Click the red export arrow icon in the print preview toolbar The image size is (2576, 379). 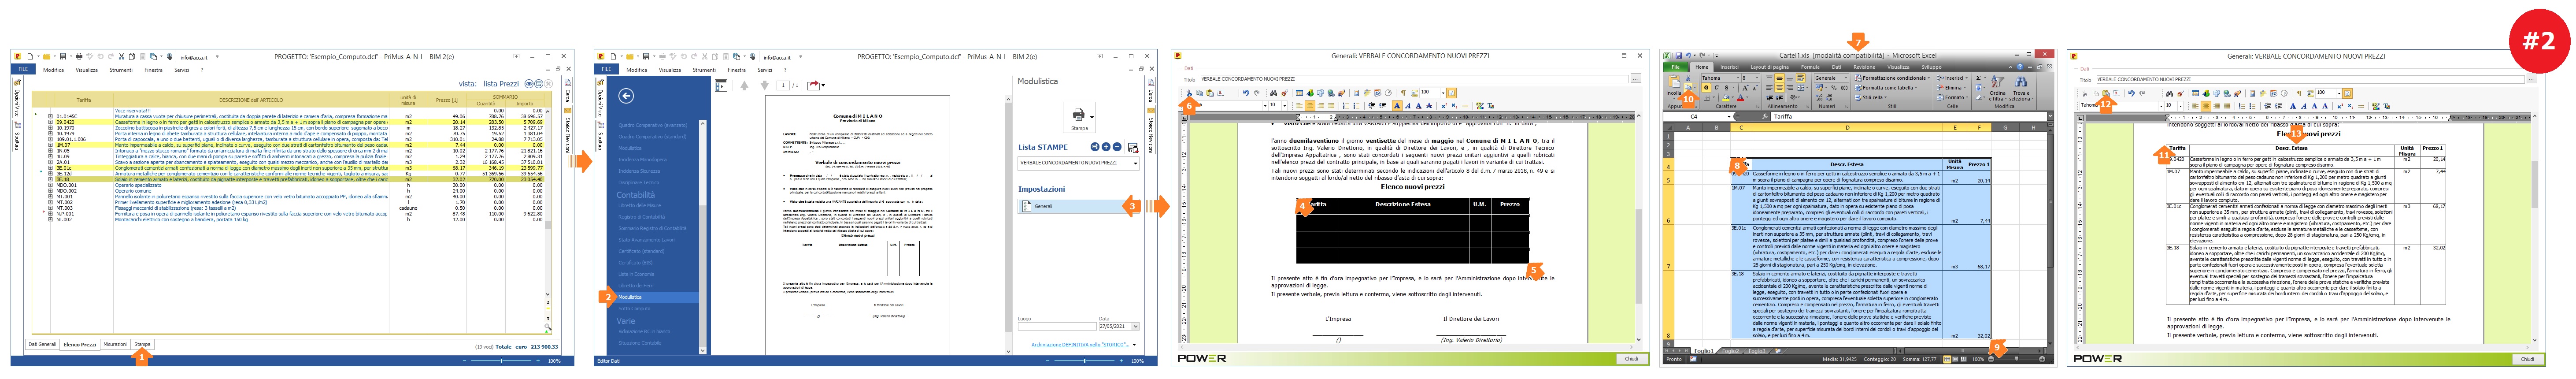tap(814, 85)
